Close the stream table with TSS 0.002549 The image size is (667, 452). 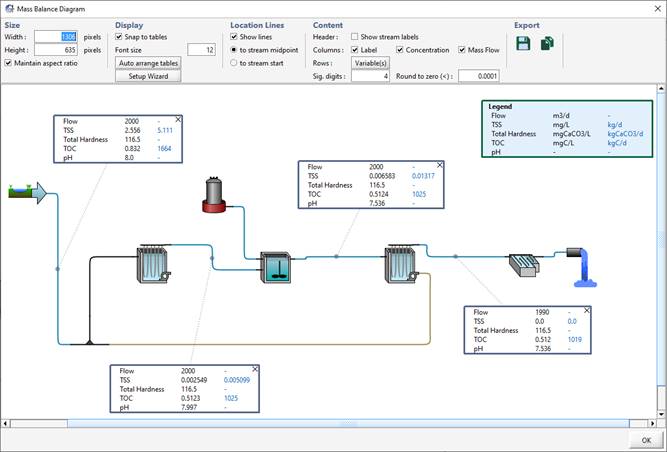coord(255,369)
